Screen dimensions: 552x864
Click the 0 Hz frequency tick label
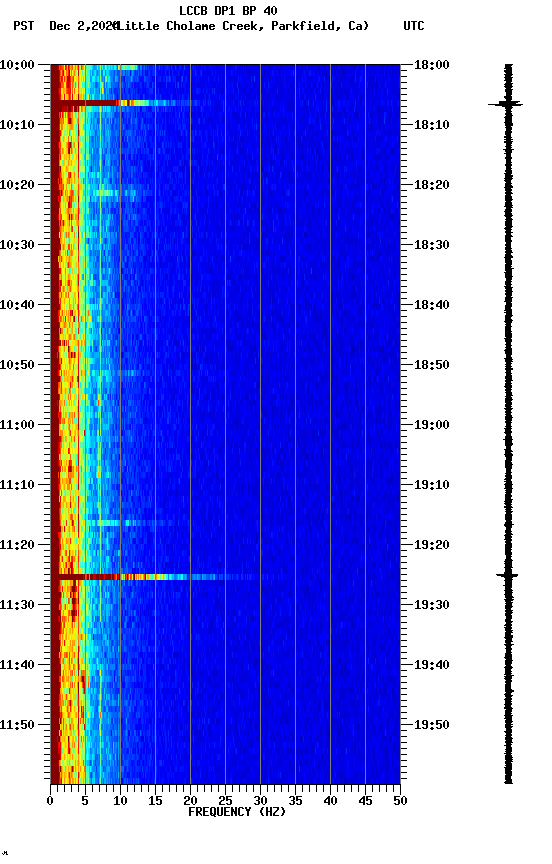[50, 801]
